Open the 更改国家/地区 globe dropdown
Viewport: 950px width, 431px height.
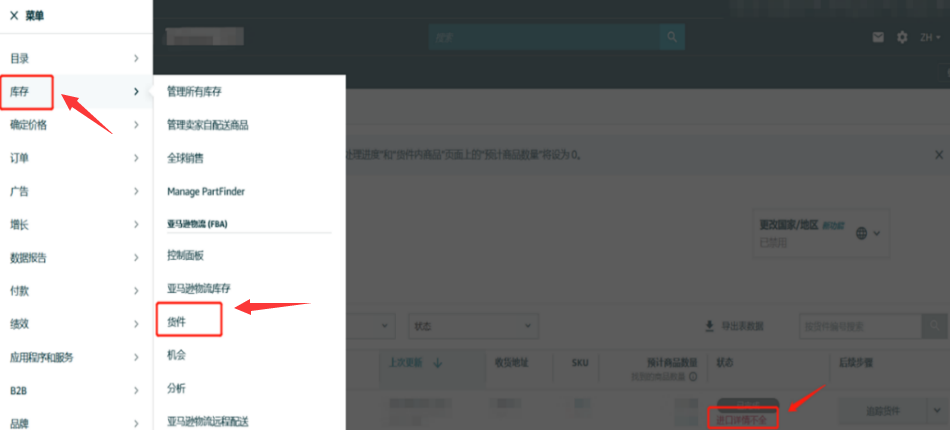click(868, 233)
